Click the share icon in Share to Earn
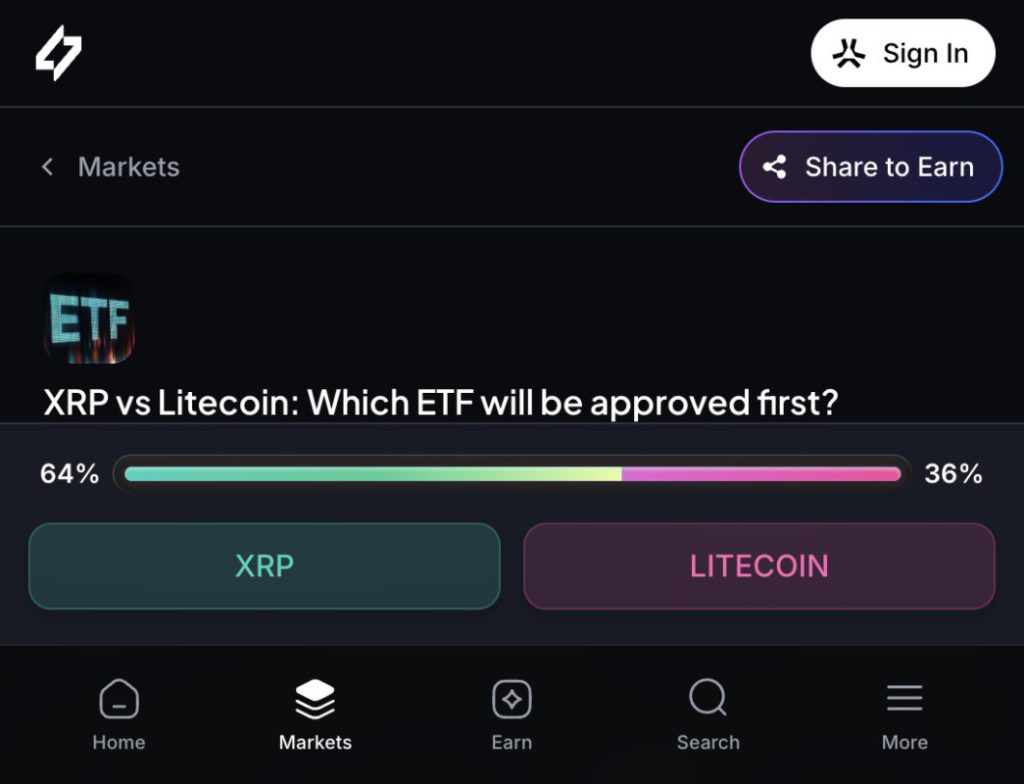1024x784 pixels. point(774,167)
